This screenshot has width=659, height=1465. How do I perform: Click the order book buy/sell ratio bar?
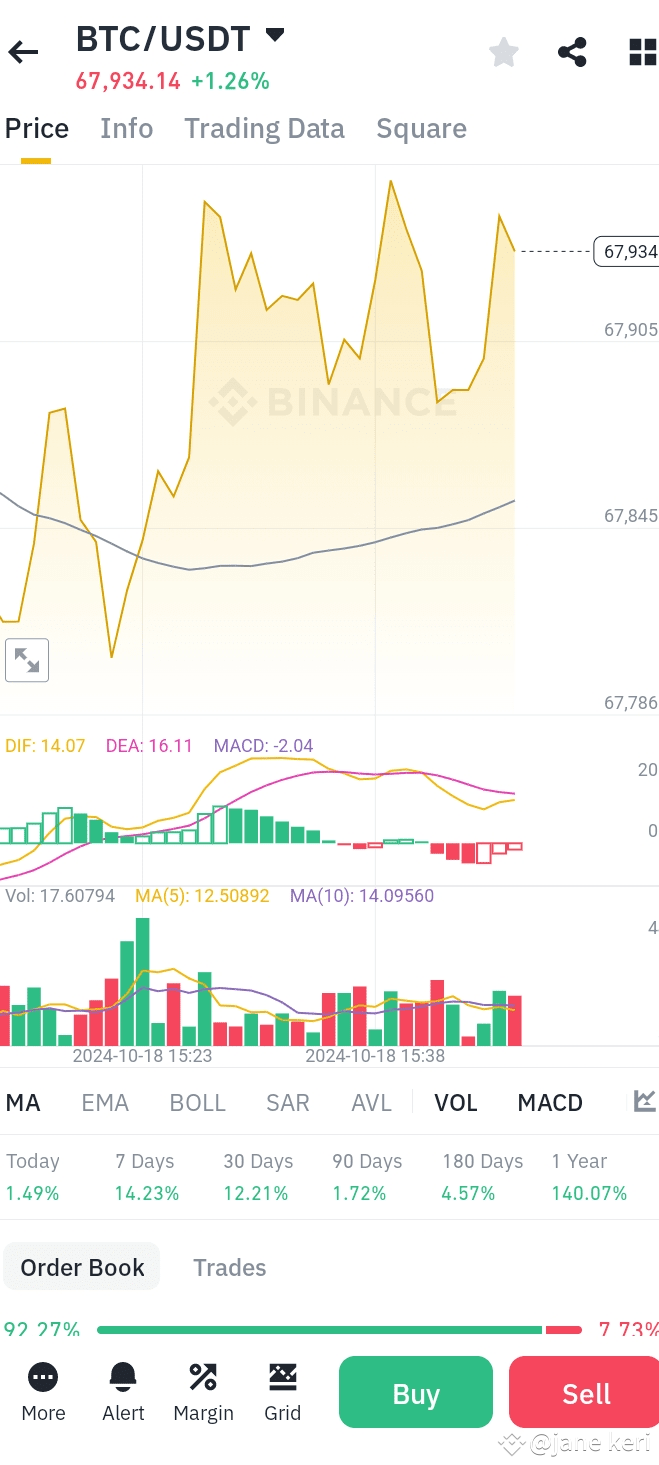(339, 1330)
